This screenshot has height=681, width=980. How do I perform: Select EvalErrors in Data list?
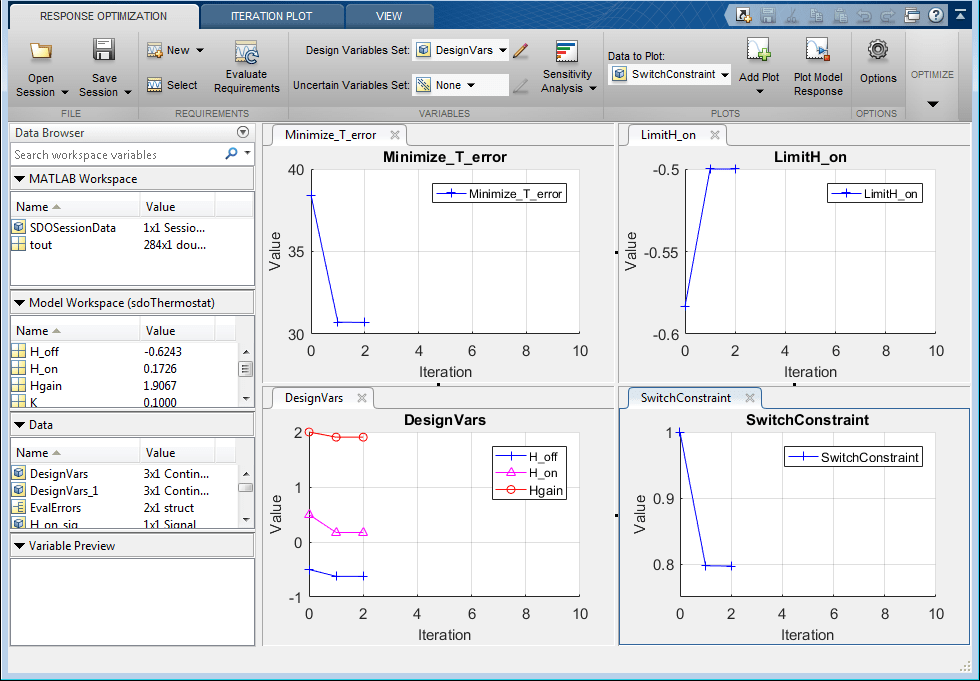124,507
